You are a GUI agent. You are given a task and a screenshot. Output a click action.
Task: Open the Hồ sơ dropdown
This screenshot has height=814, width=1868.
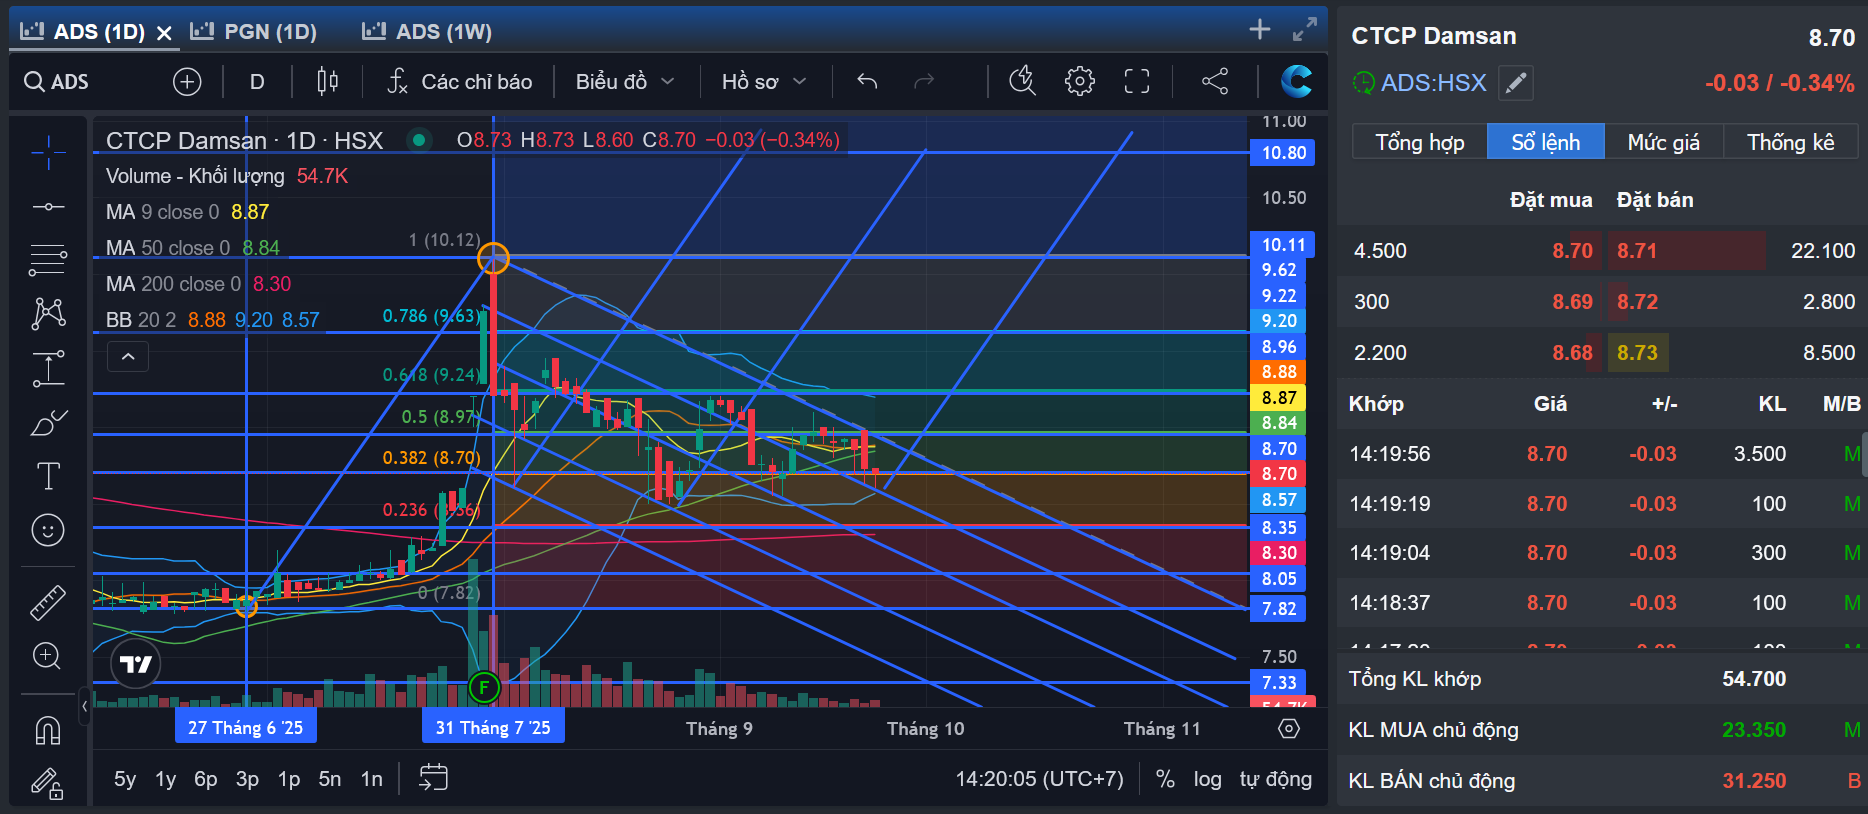click(764, 82)
